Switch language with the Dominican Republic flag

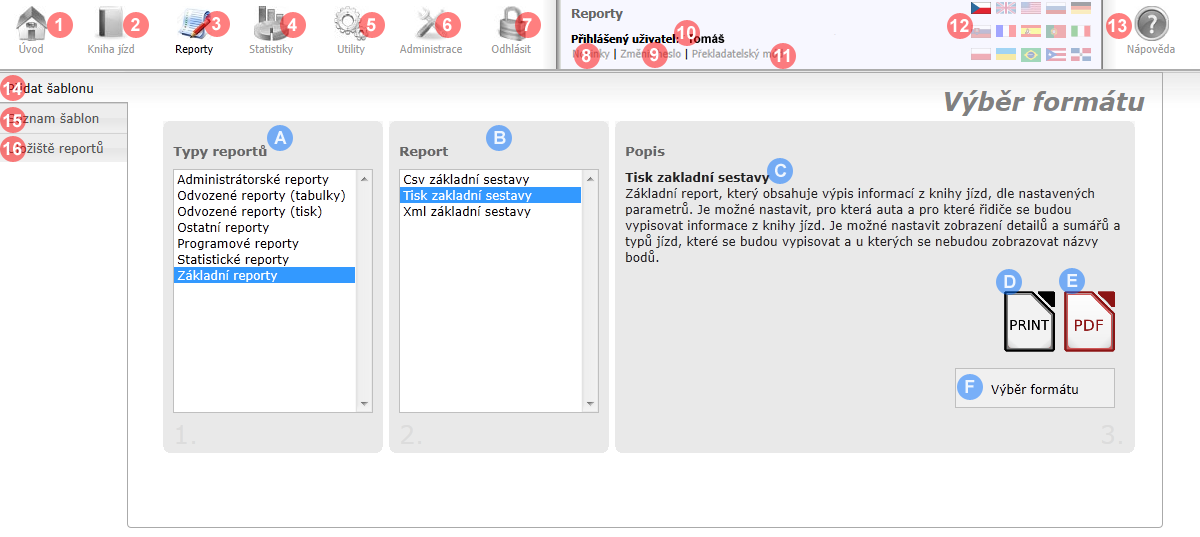click(x=1081, y=53)
